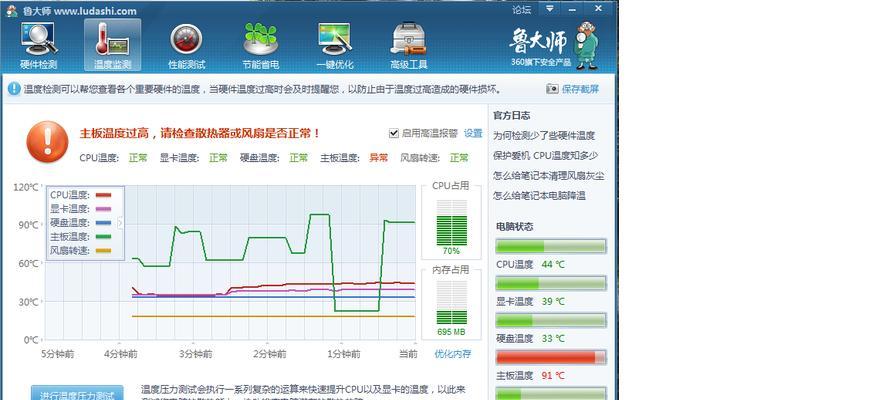The width and height of the screenshot is (889, 400).
Task: Launch 一键优化 one-click optimization
Action: tap(335, 45)
